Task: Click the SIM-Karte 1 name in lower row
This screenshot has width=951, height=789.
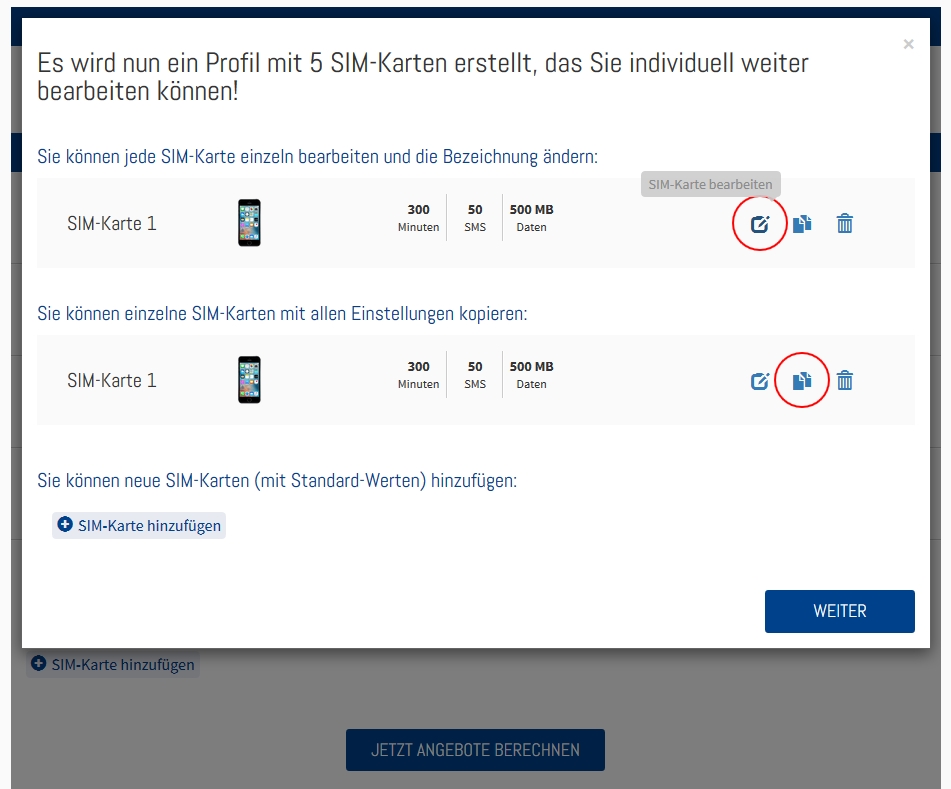Action: (112, 381)
